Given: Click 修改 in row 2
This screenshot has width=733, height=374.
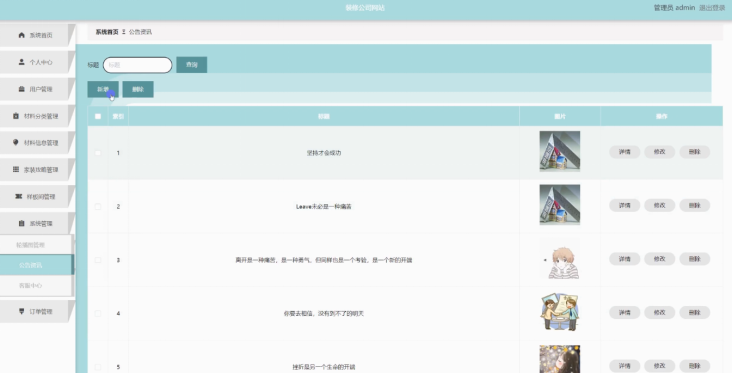Looking at the screenshot, I should (x=659, y=205).
